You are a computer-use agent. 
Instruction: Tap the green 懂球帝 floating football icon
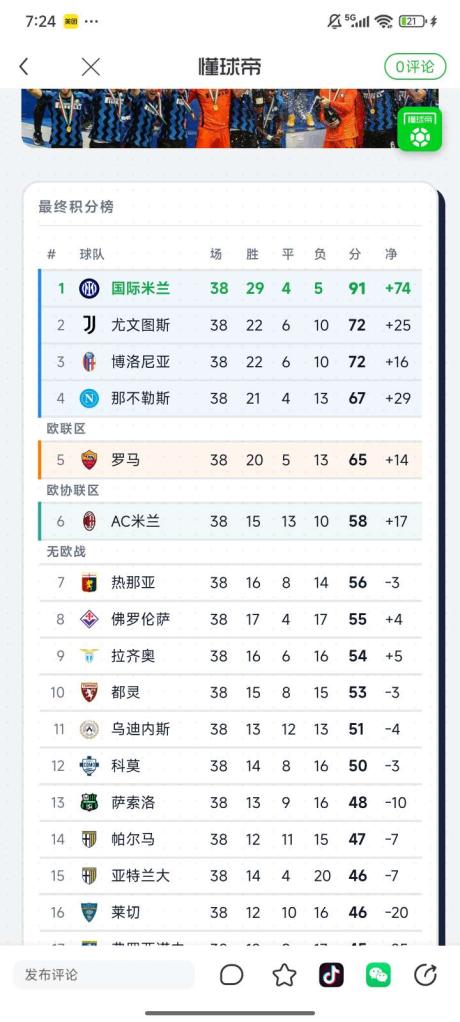[420, 130]
